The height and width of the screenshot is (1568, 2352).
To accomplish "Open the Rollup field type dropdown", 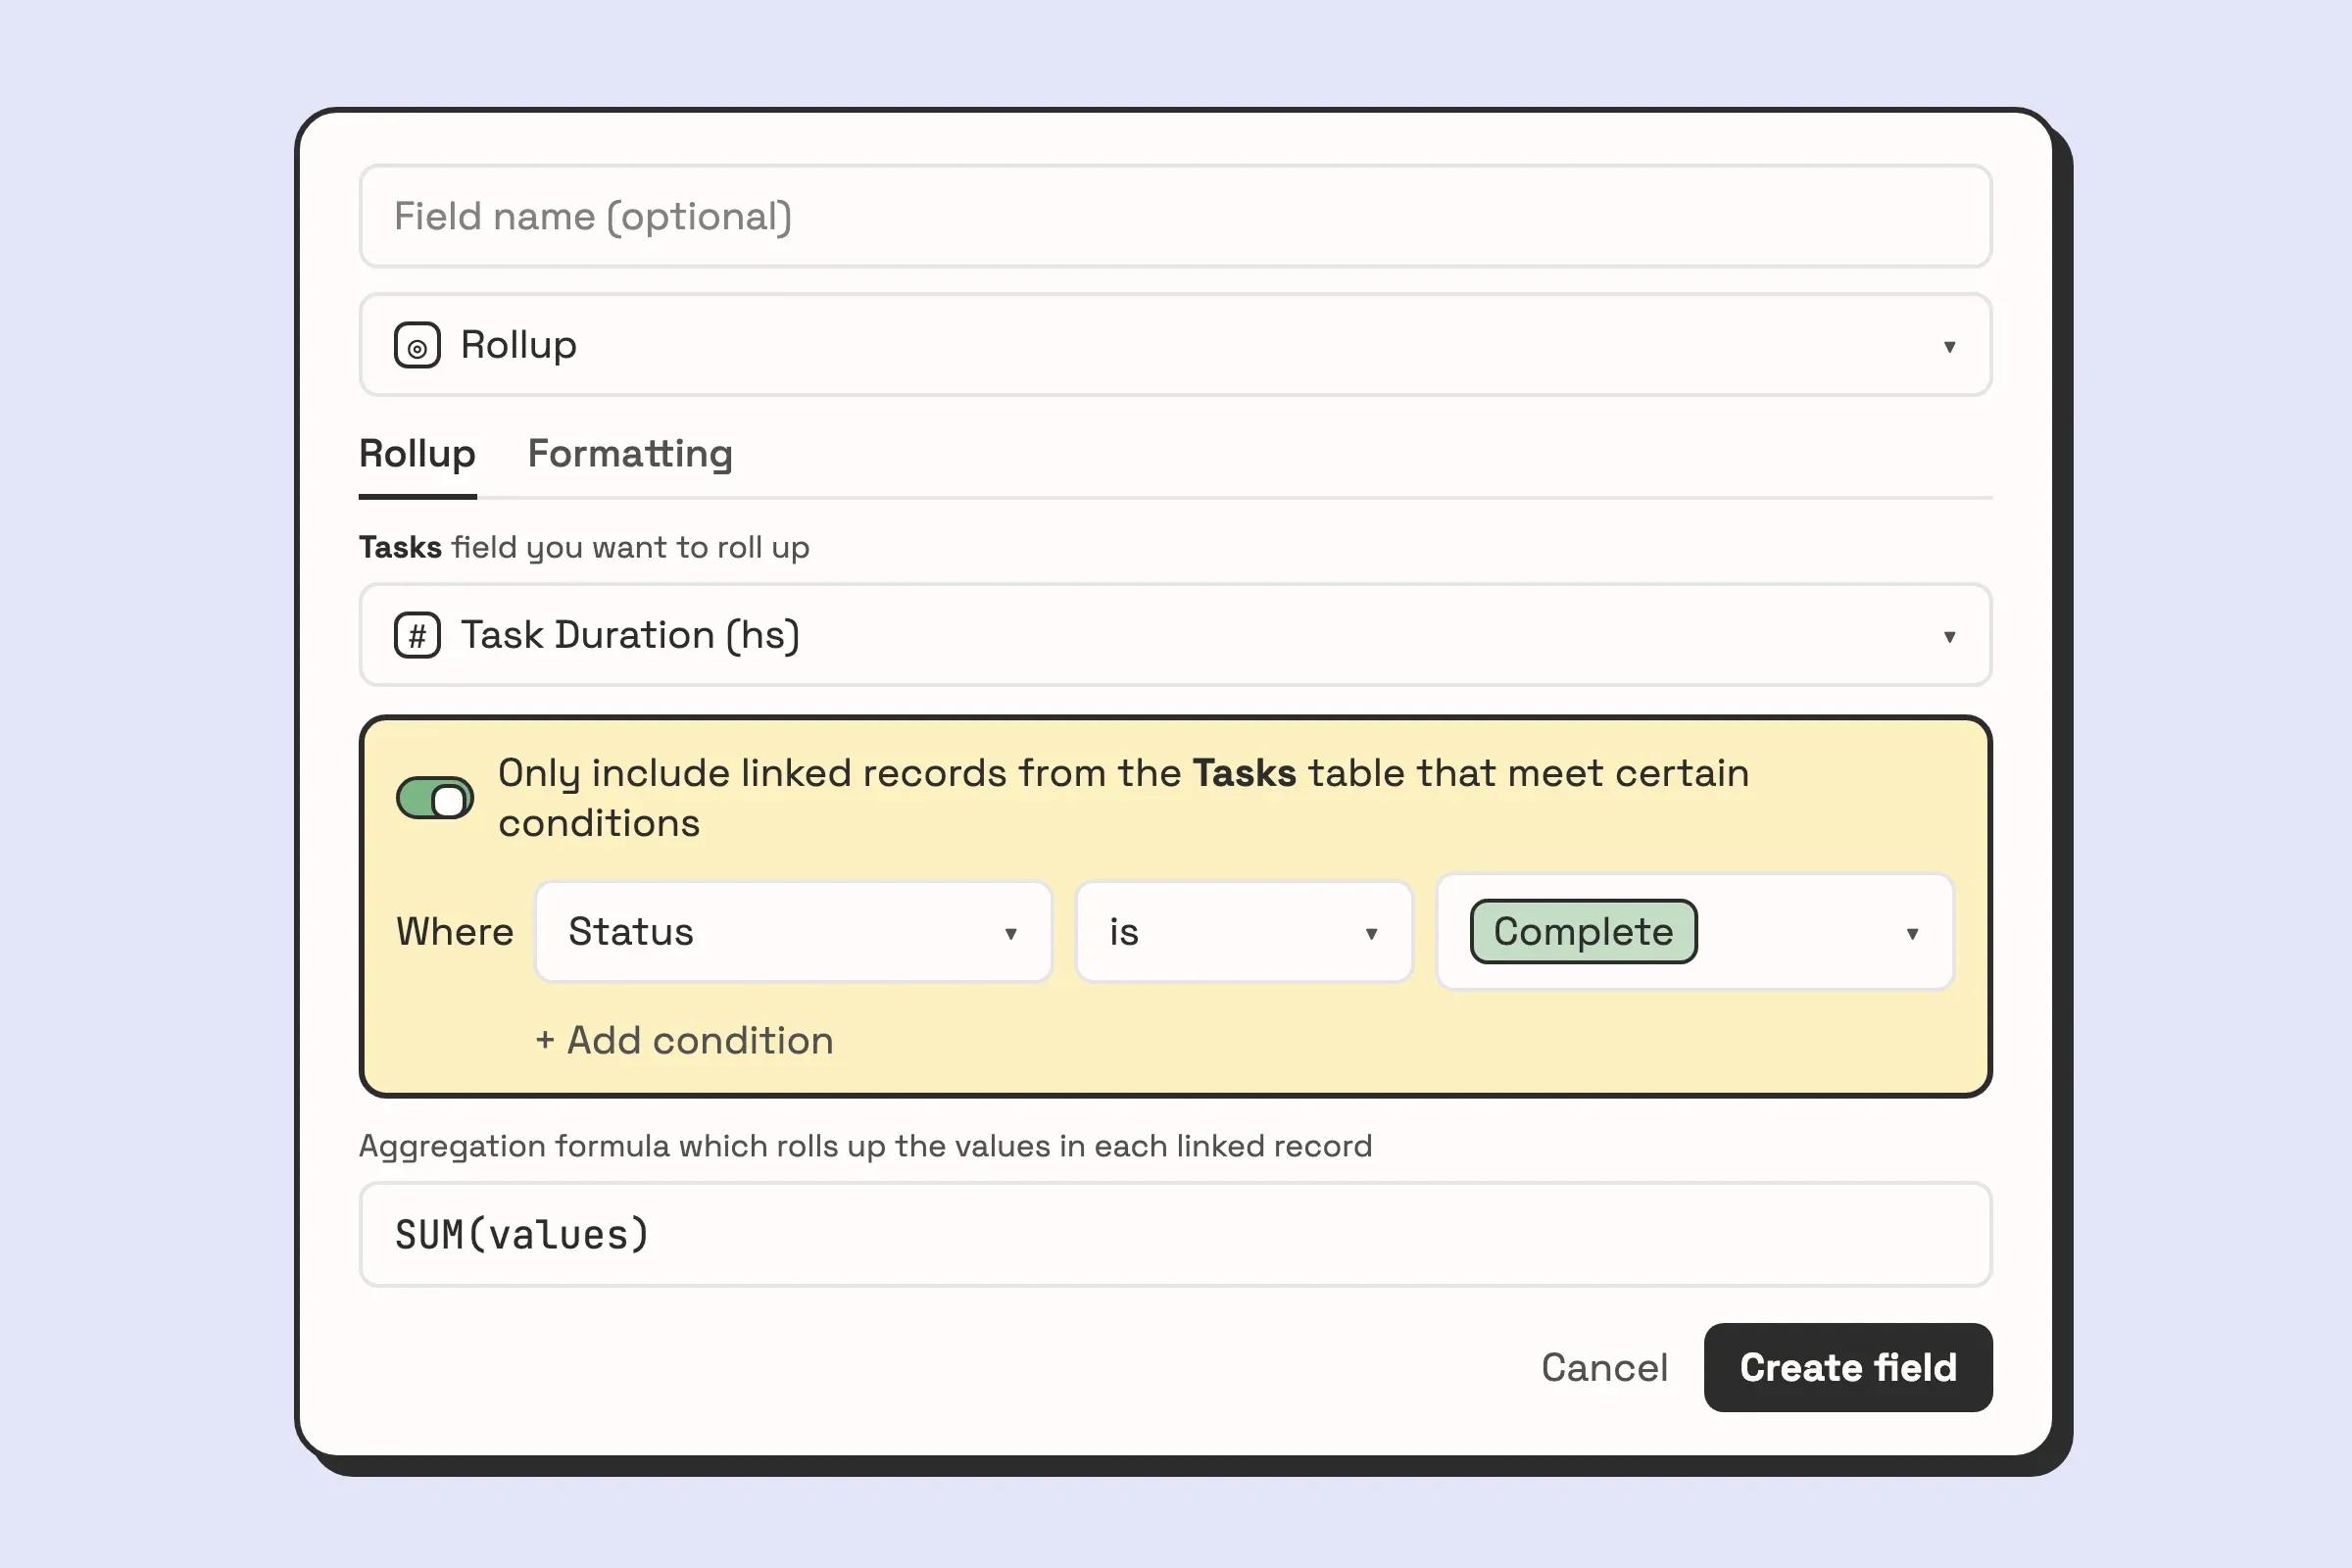I will [1175, 345].
